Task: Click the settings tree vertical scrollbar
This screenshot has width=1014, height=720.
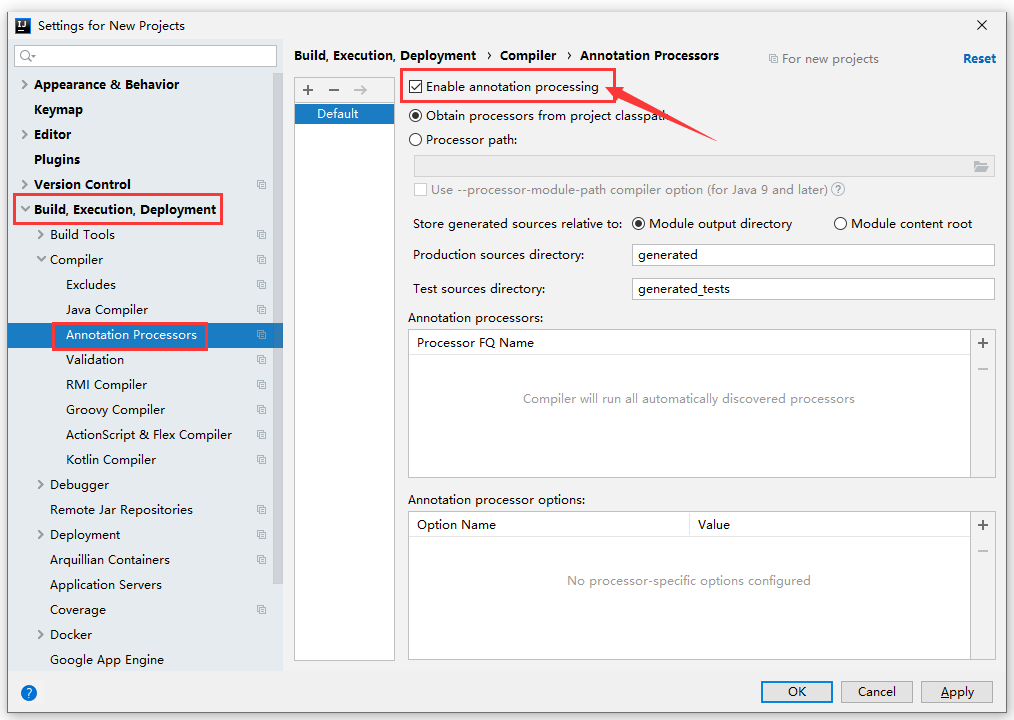Action: click(278, 329)
